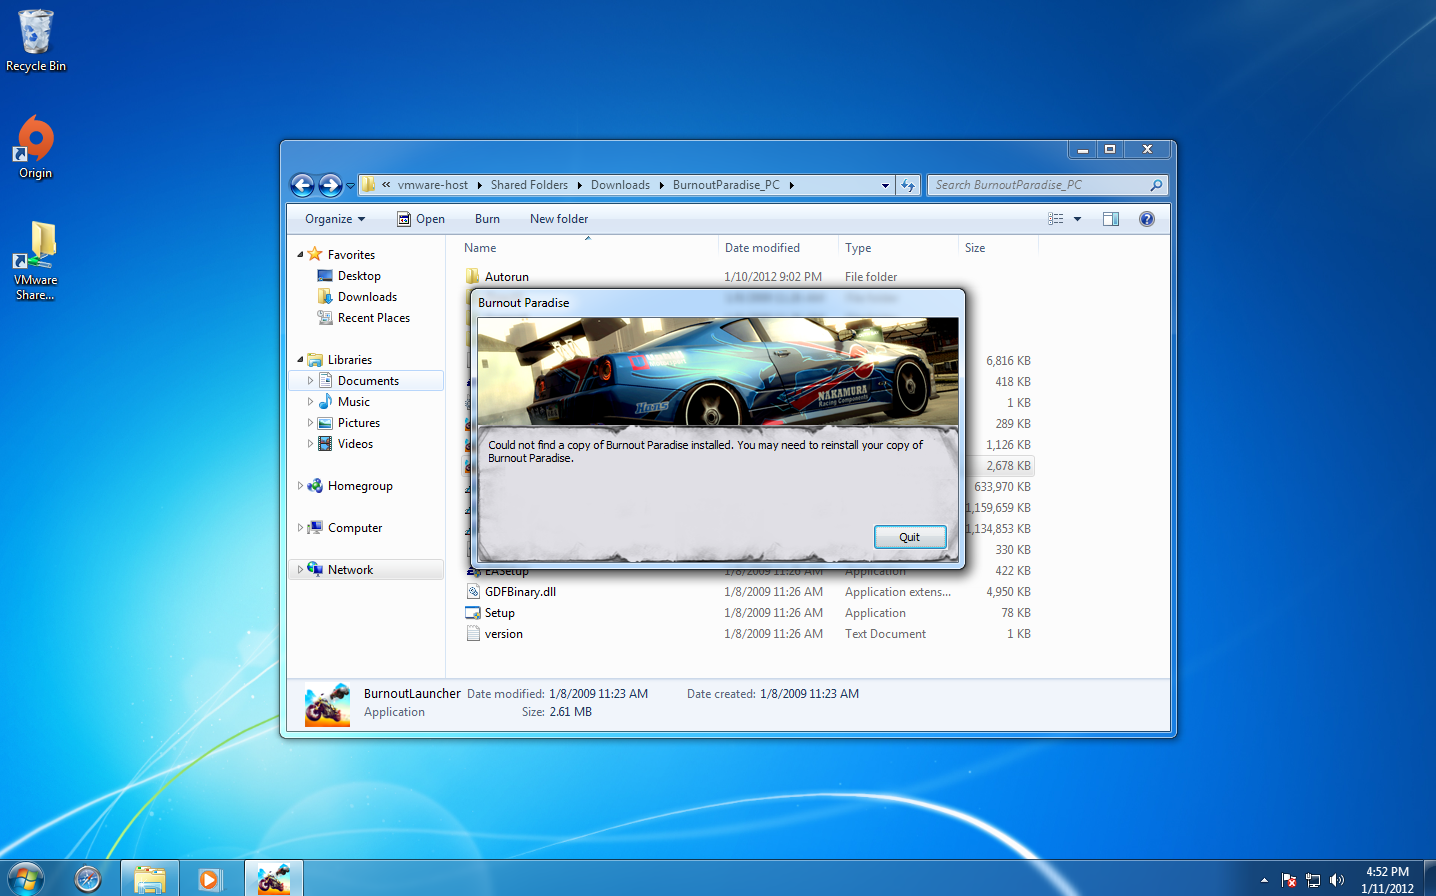1436x896 pixels.
Task: Open the Pictures library
Action: (358, 423)
